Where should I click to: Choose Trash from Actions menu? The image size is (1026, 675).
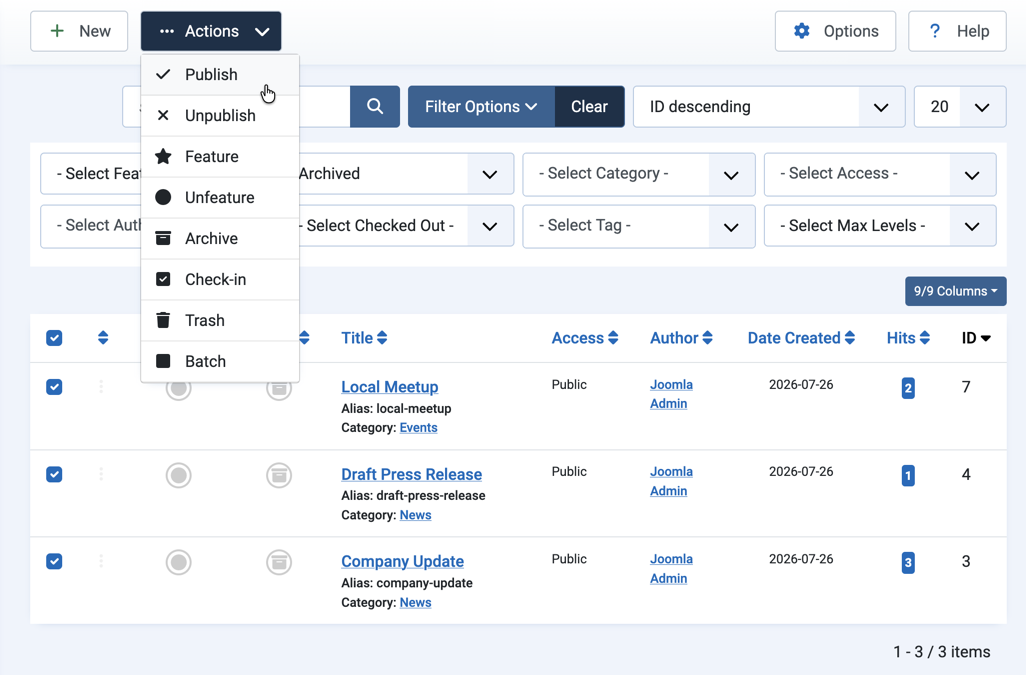pos(220,320)
